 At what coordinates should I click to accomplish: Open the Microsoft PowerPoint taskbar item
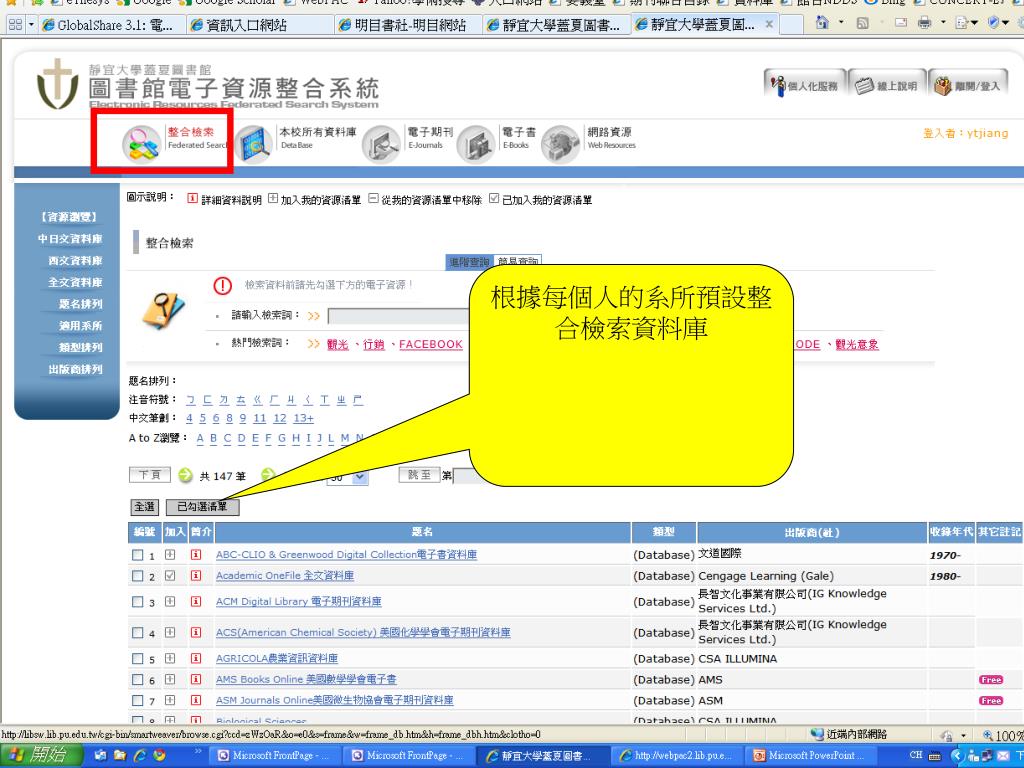[x=810, y=755]
